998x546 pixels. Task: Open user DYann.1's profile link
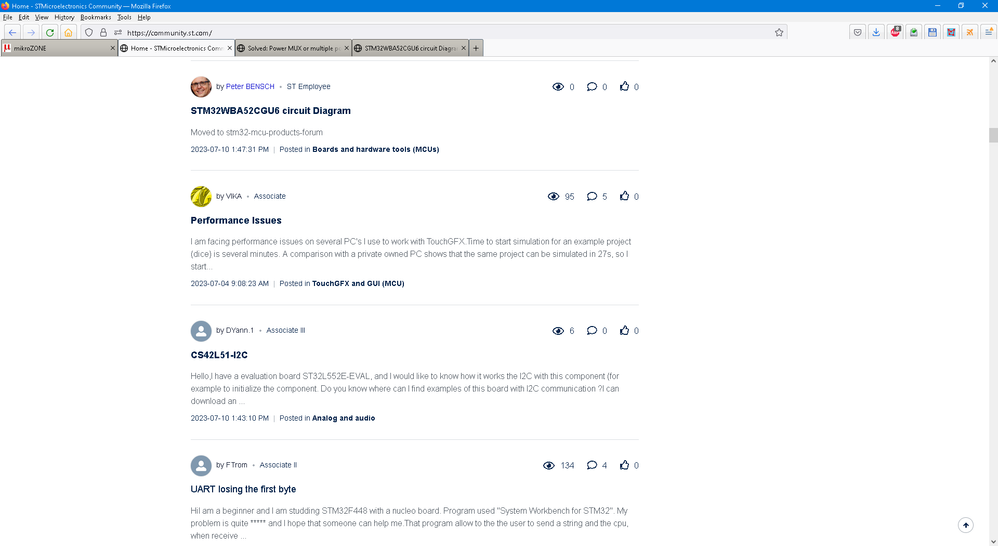coord(239,330)
